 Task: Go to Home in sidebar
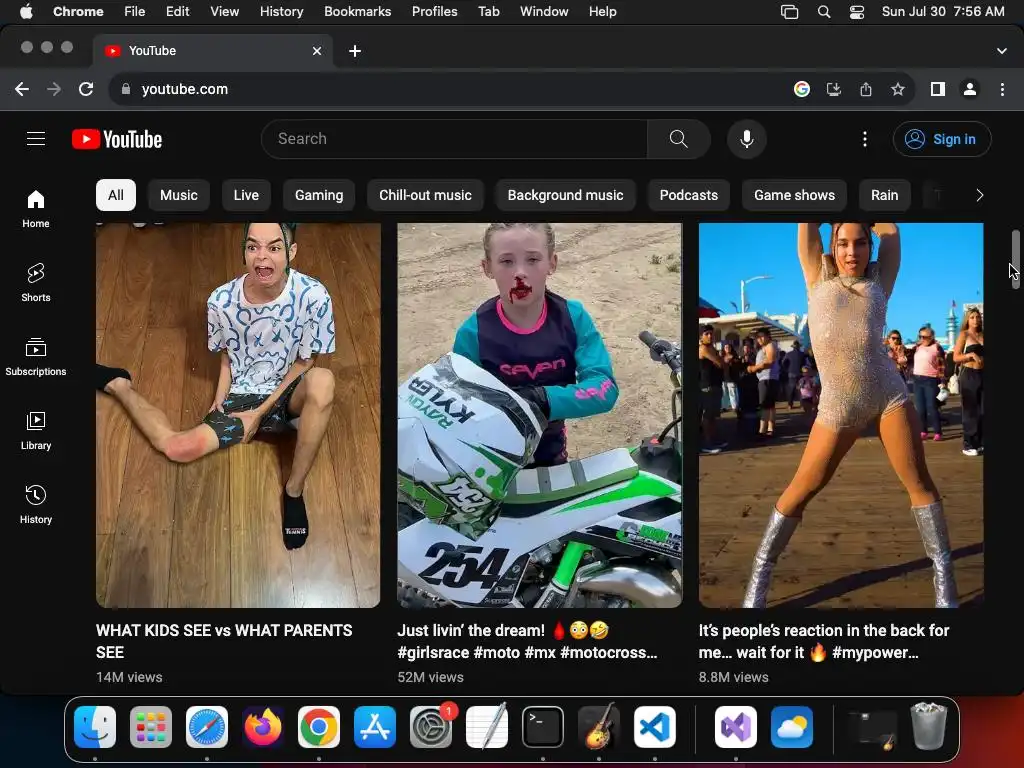(36, 209)
